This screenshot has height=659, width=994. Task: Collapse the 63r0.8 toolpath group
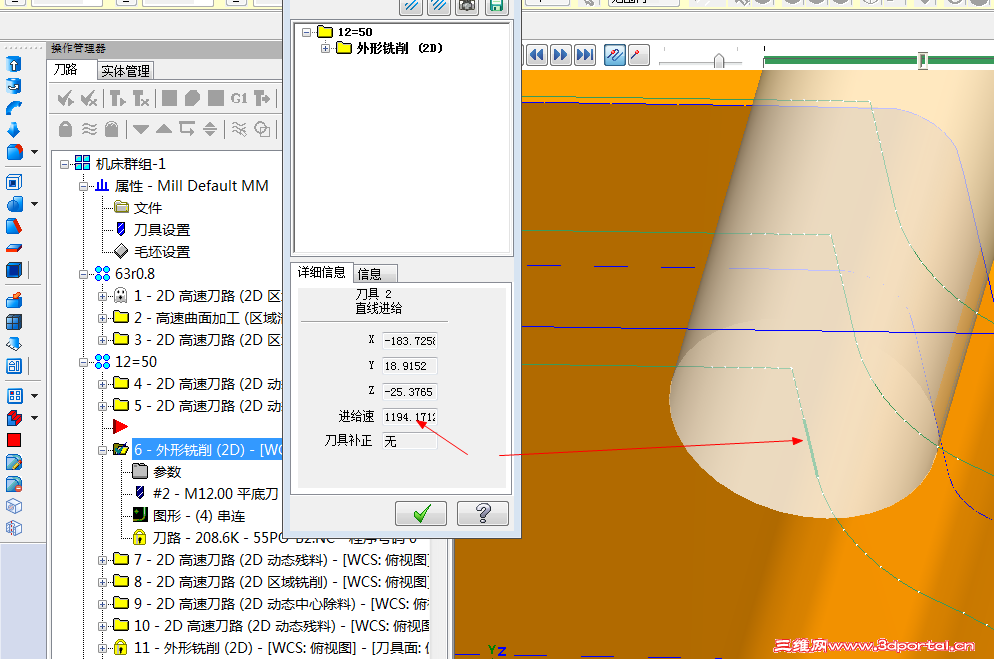[x=83, y=274]
